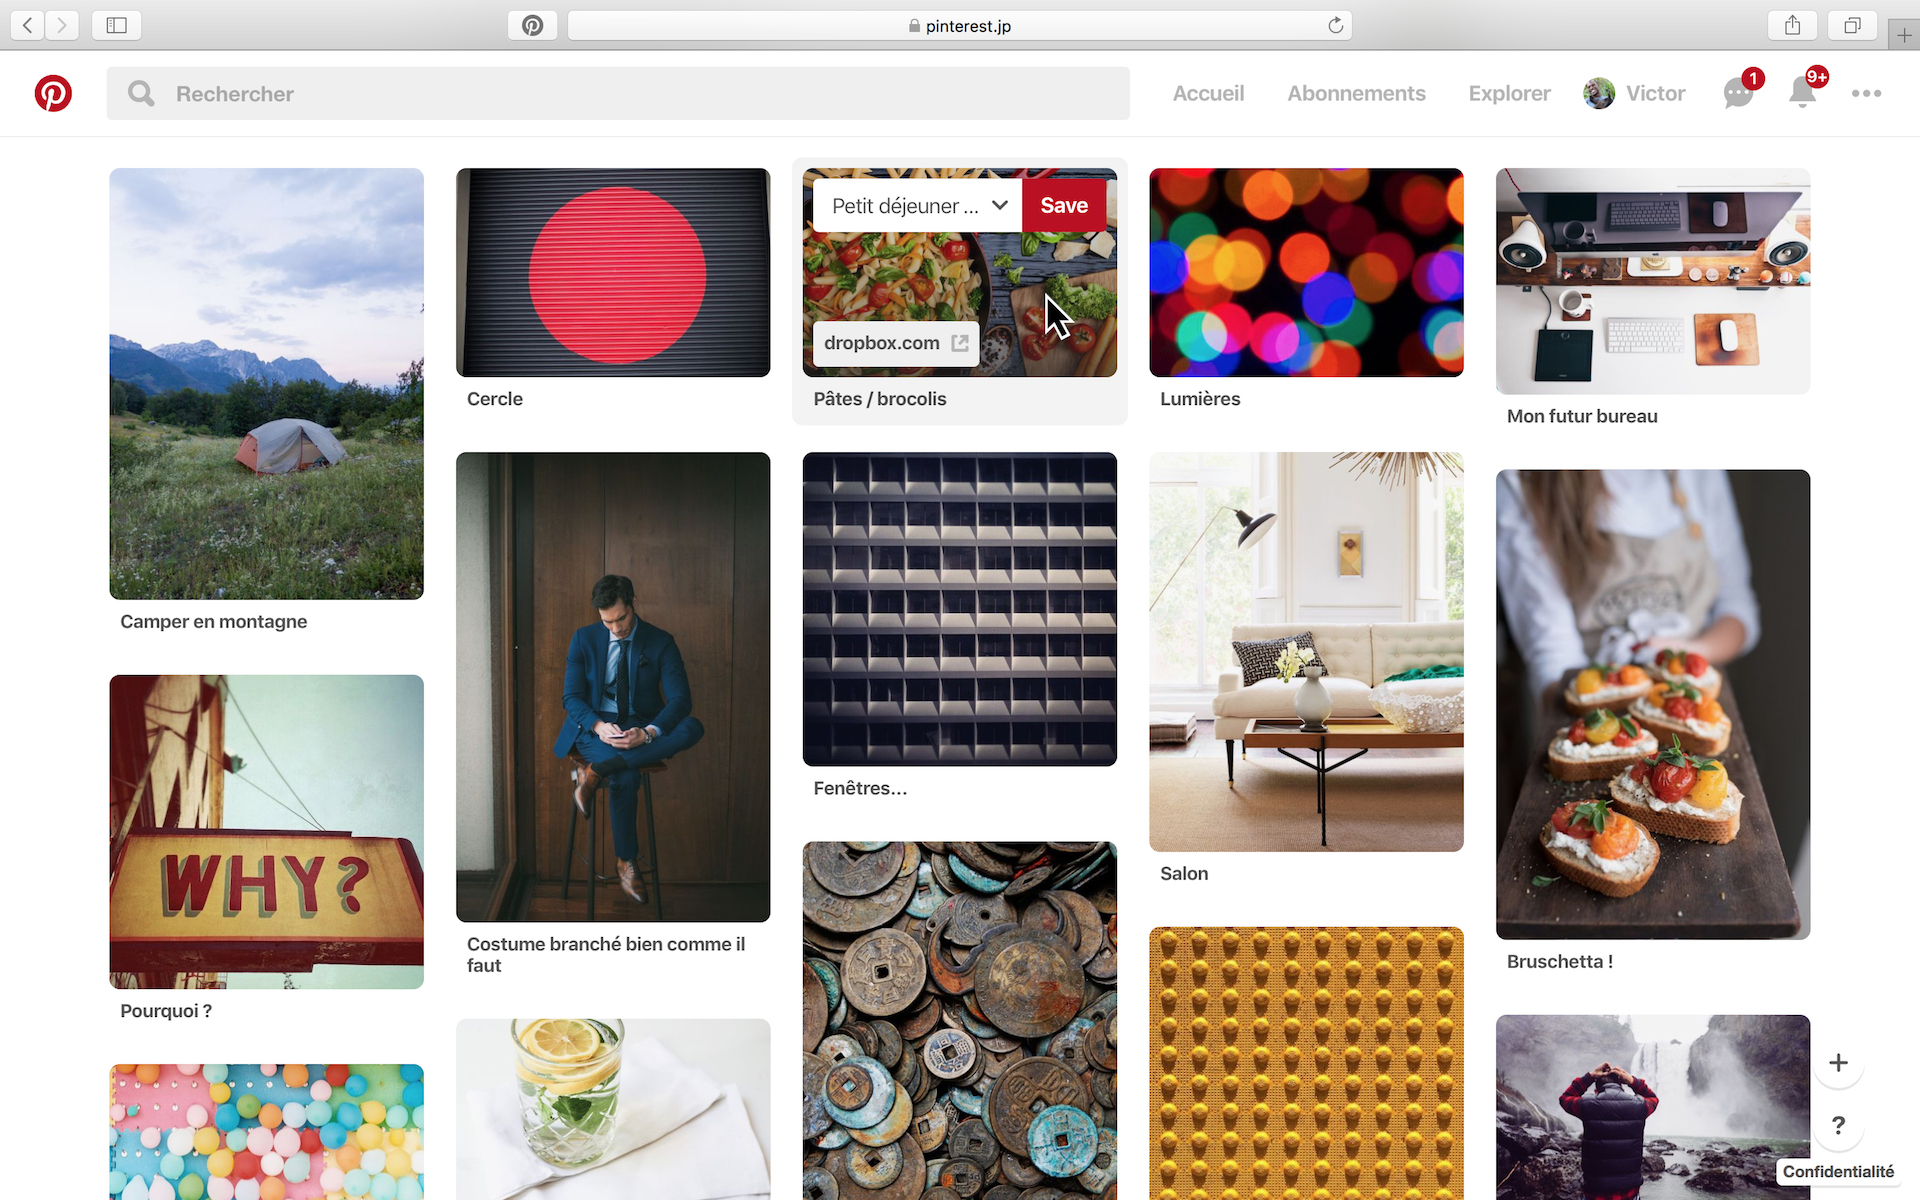This screenshot has width=1920, height=1200.
Task: Select the 'Explorer' navigation menu item
Action: pyautogui.click(x=1509, y=93)
